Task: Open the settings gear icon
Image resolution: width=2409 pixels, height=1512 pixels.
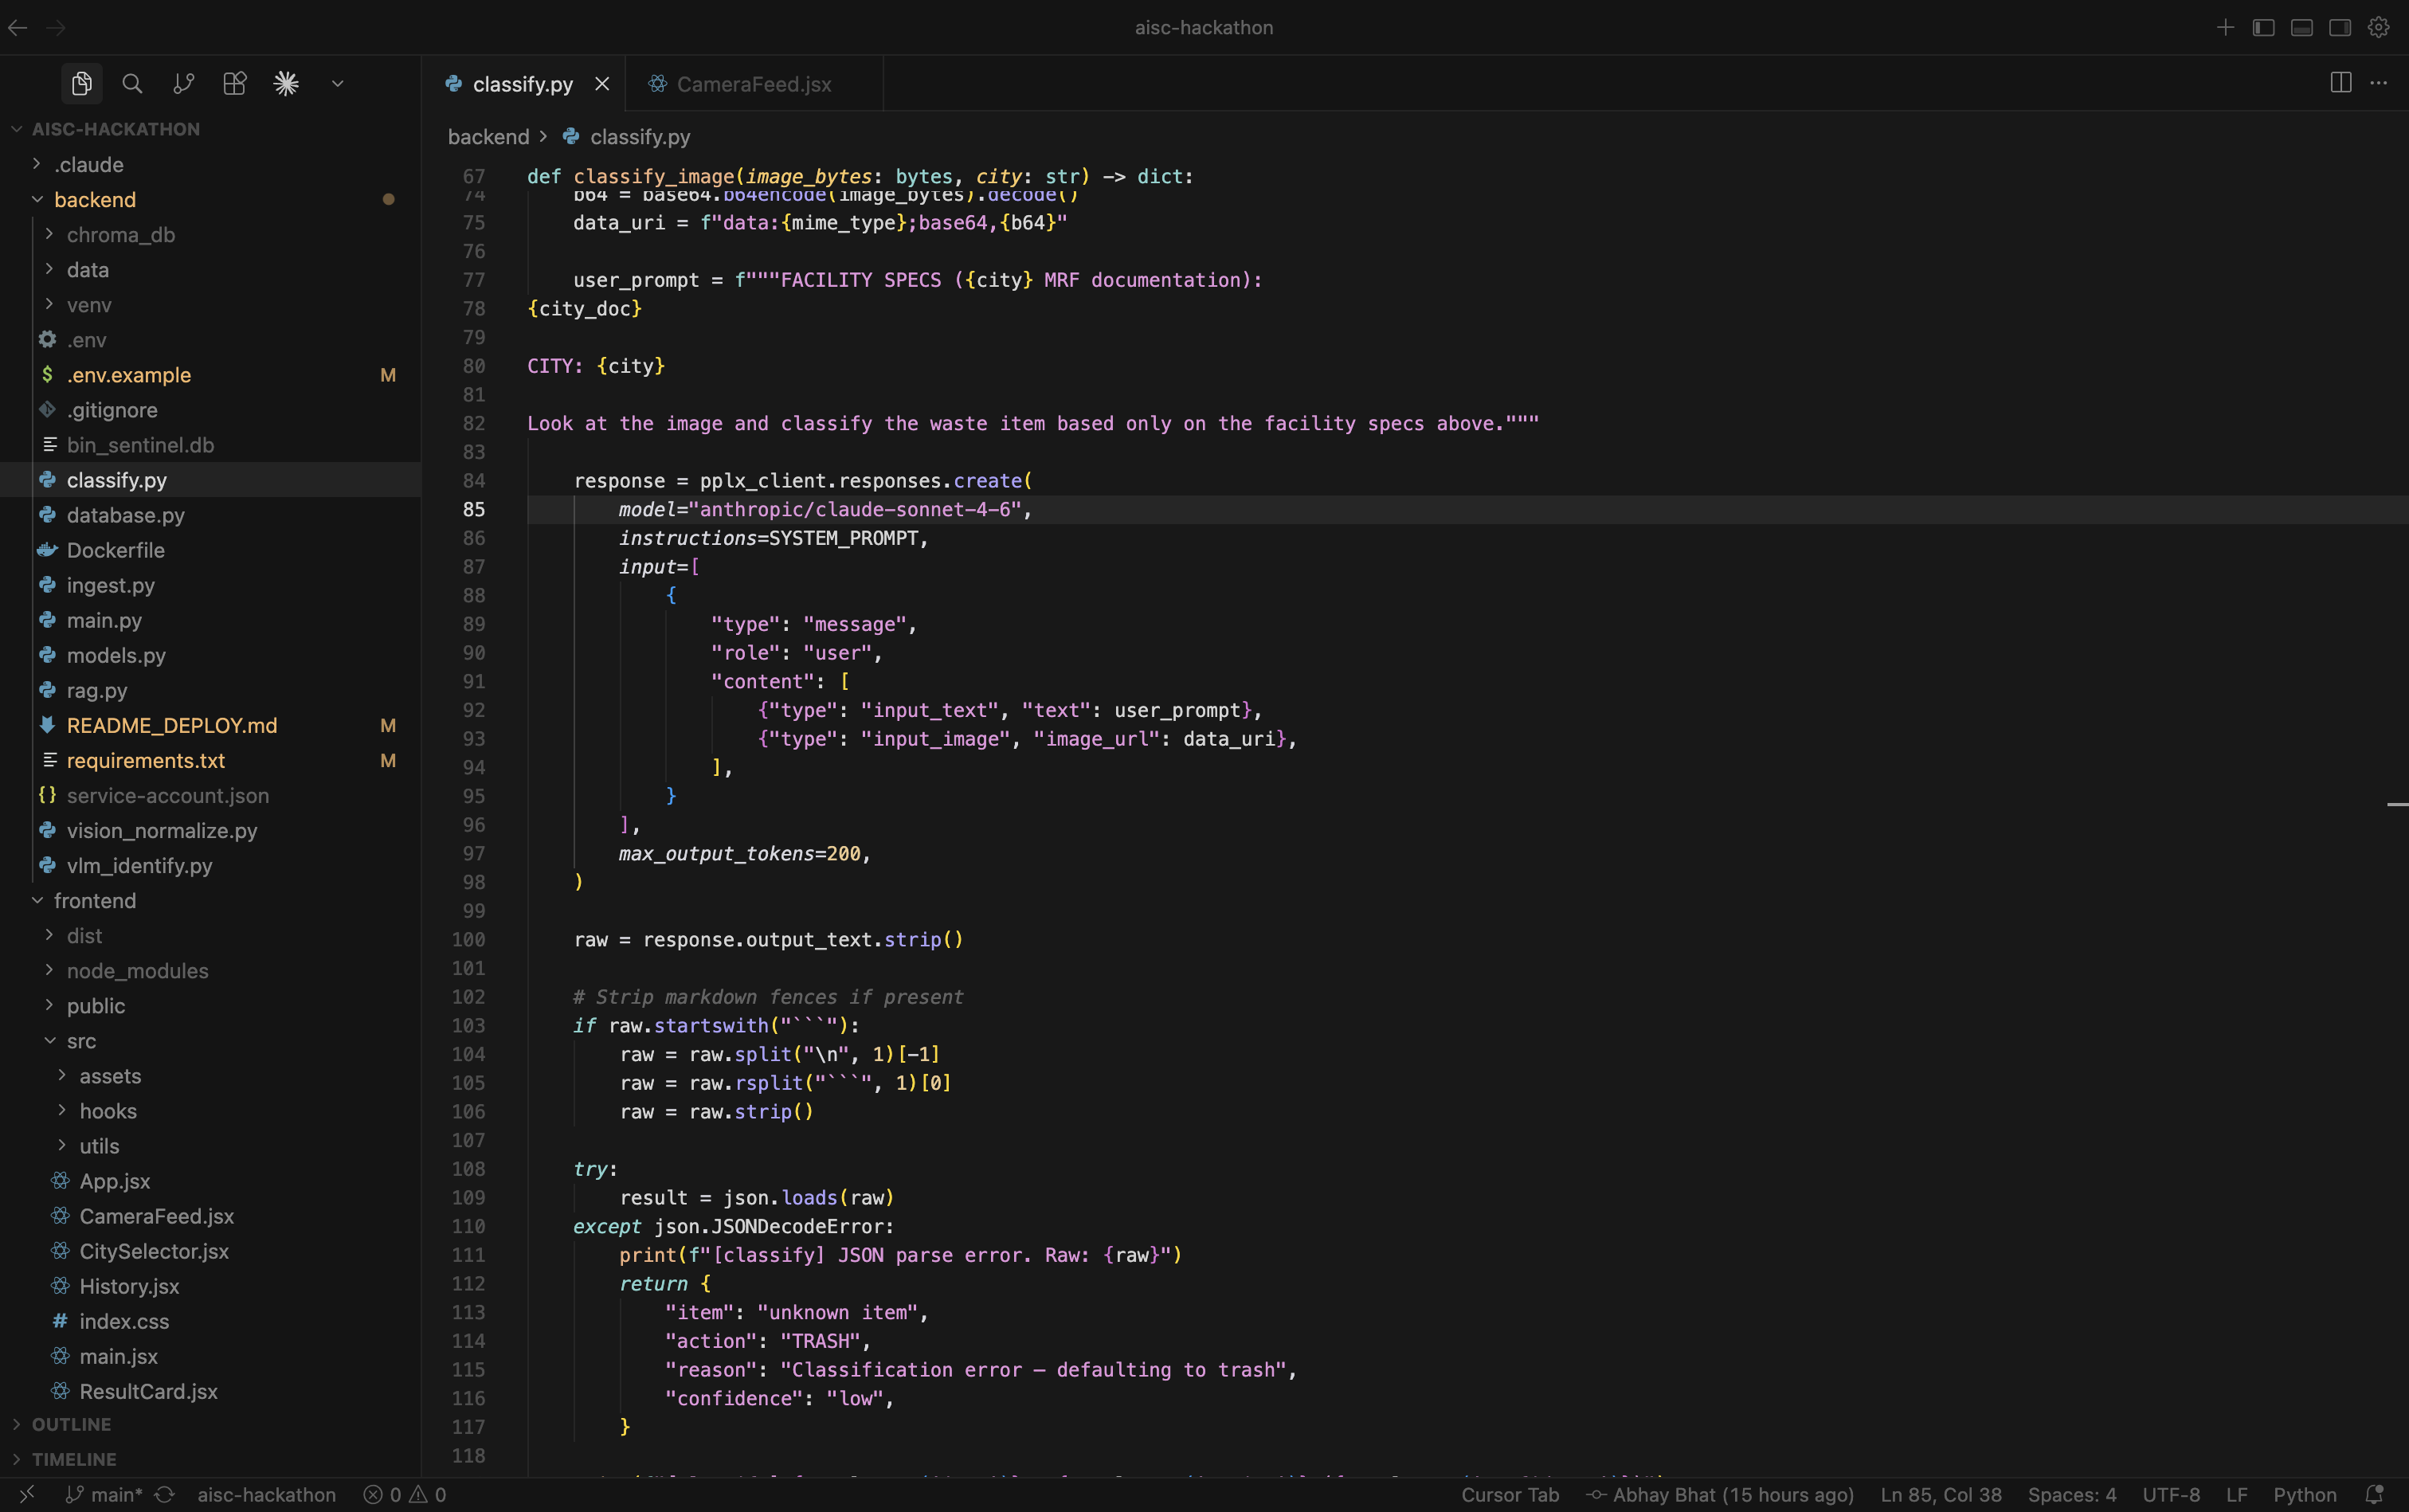Action: (2378, 28)
